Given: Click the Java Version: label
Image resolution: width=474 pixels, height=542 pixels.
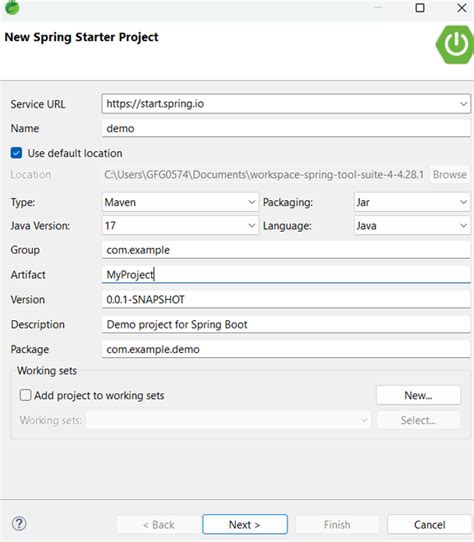Looking at the screenshot, I should click(x=40, y=226).
